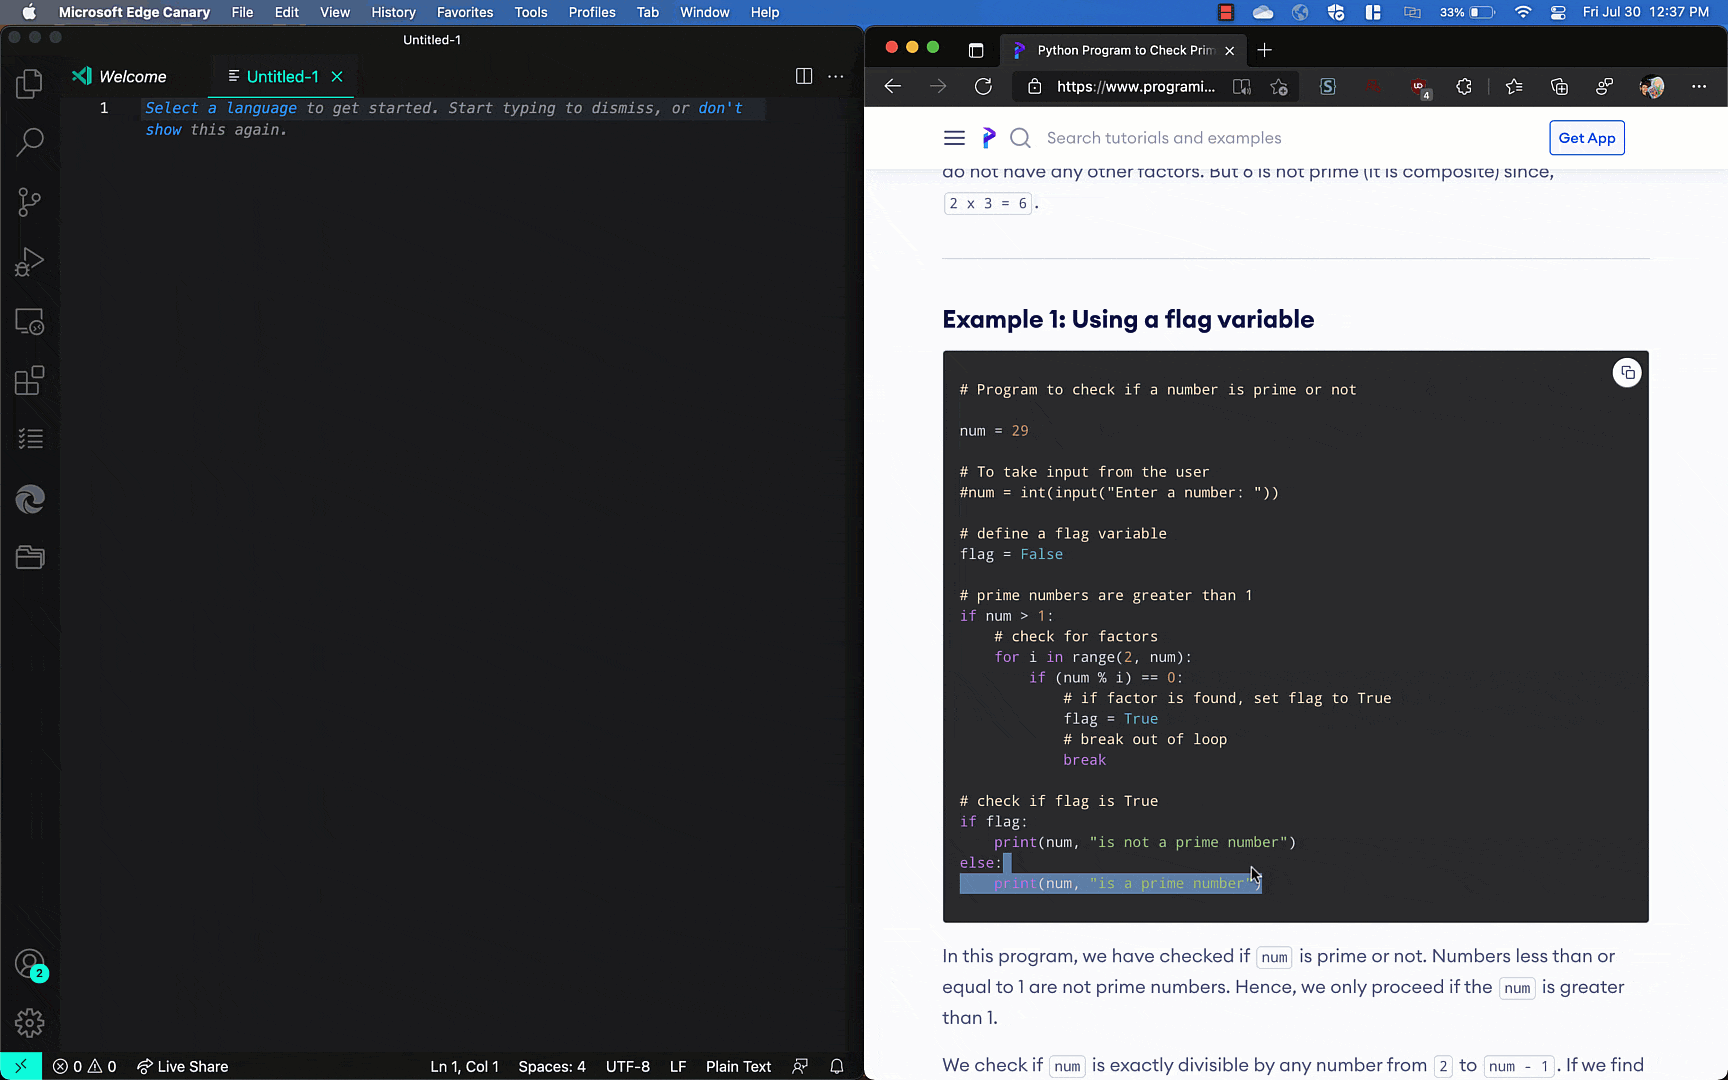Browse the Extensions marketplace

[29, 380]
